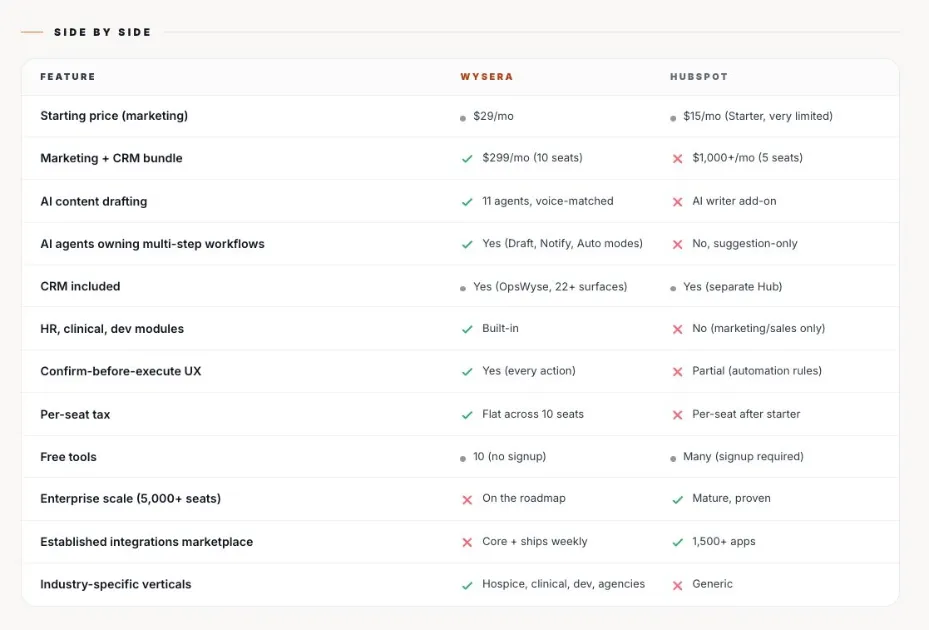Image resolution: width=929 pixels, height=630 pixels.
Task: Click the red X next to Generic
Action: point(677,586)
